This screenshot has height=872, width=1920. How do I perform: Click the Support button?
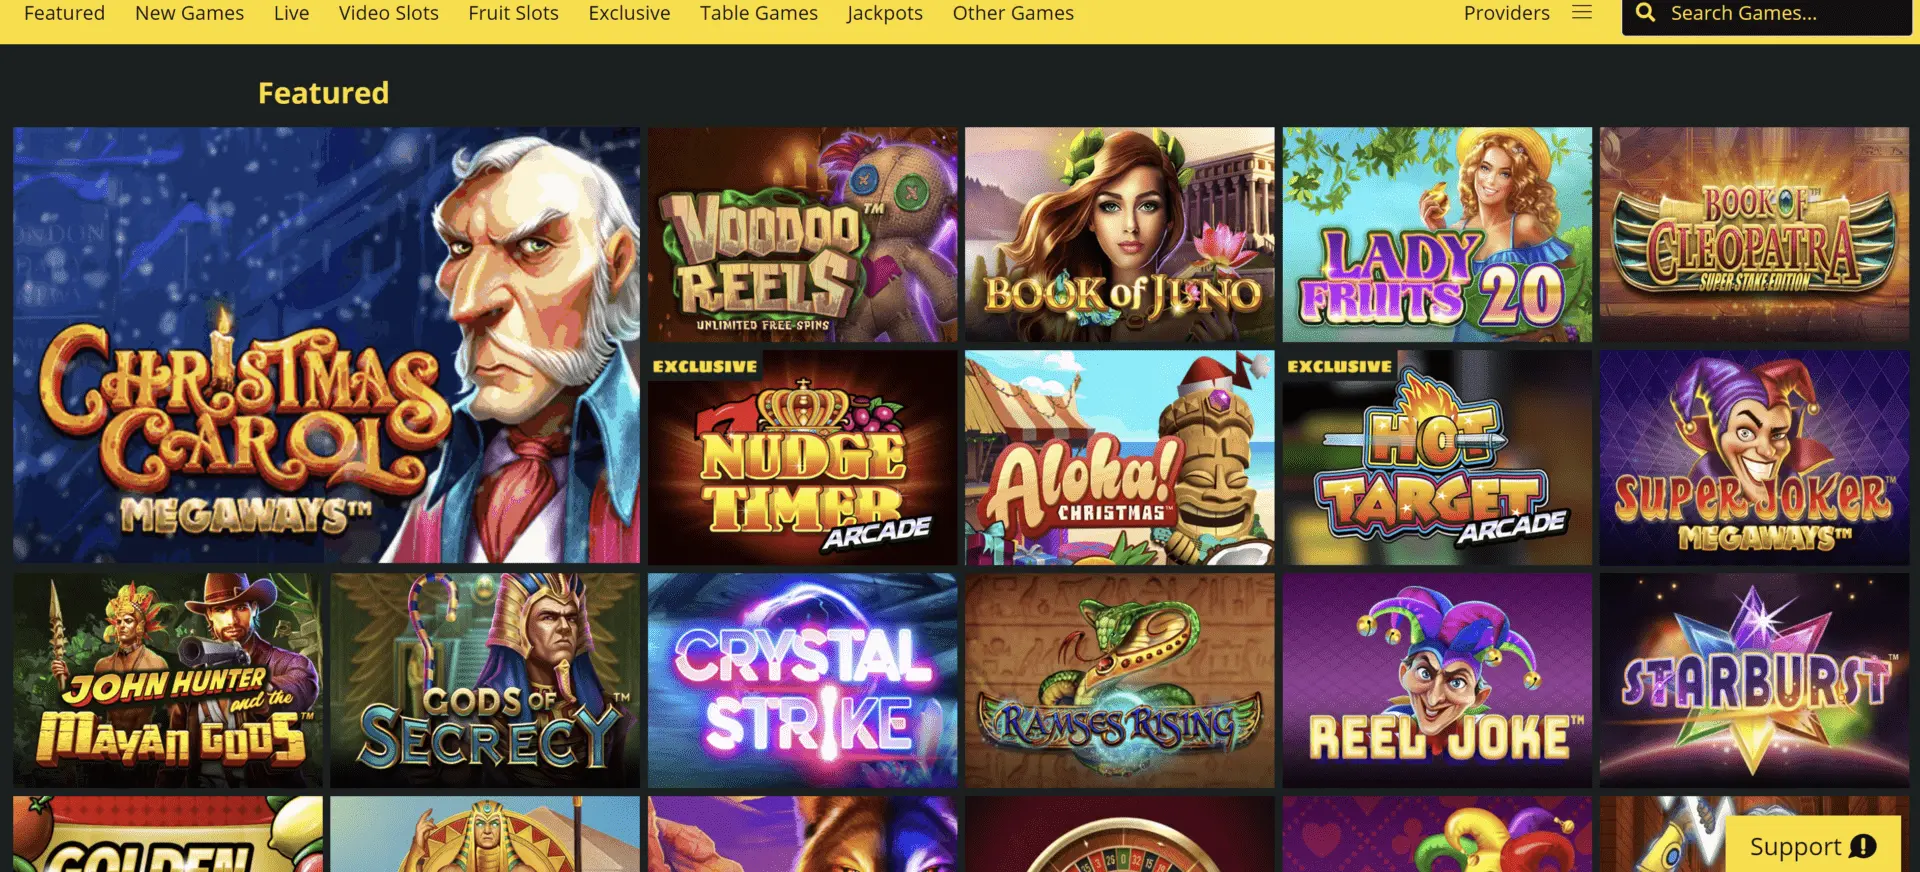[1813, 845]
